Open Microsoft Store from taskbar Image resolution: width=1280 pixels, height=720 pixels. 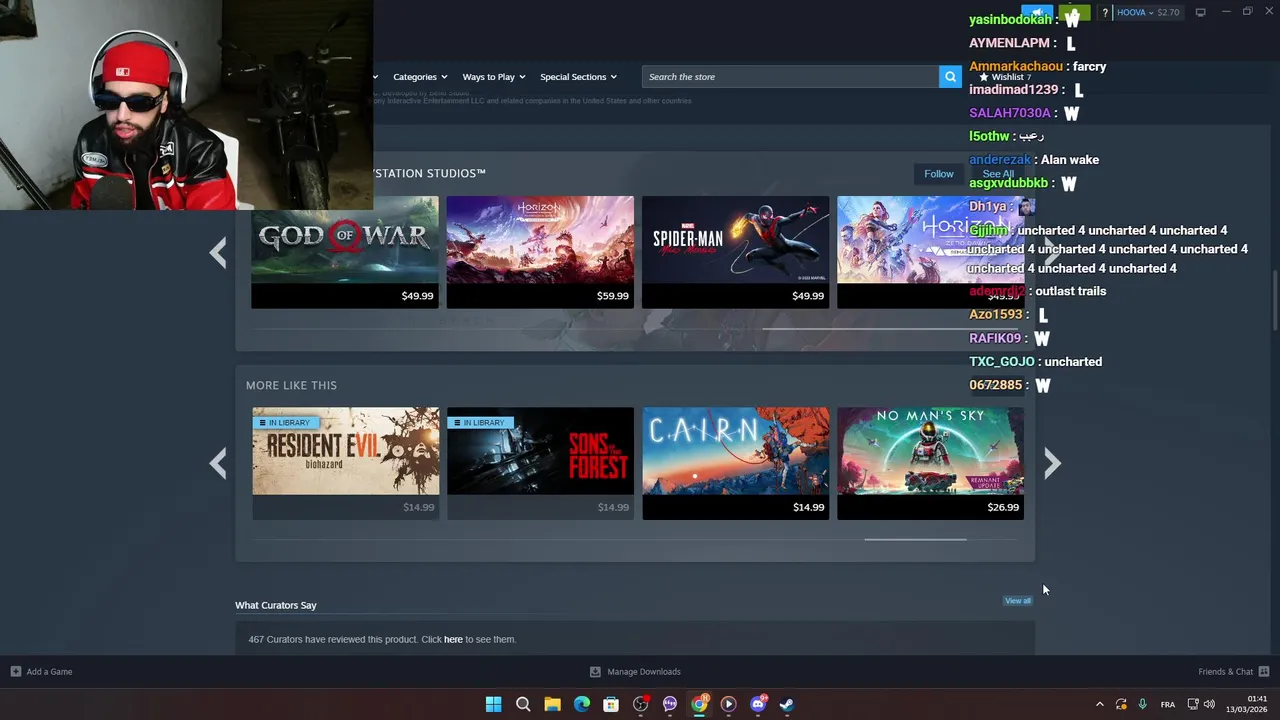coord(611,704)
